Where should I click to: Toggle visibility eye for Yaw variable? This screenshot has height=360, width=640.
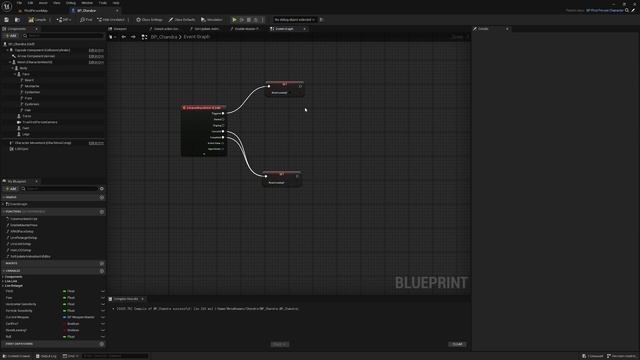[103, 298]
